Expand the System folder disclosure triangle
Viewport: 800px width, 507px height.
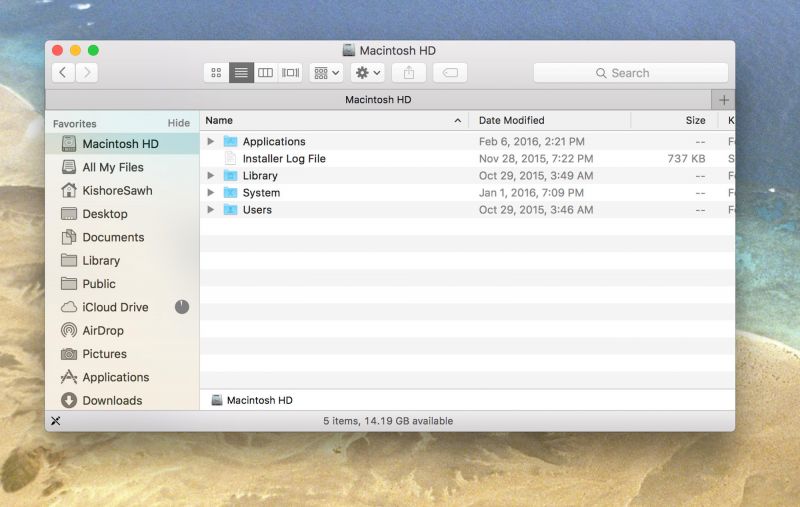coord(210,193)
